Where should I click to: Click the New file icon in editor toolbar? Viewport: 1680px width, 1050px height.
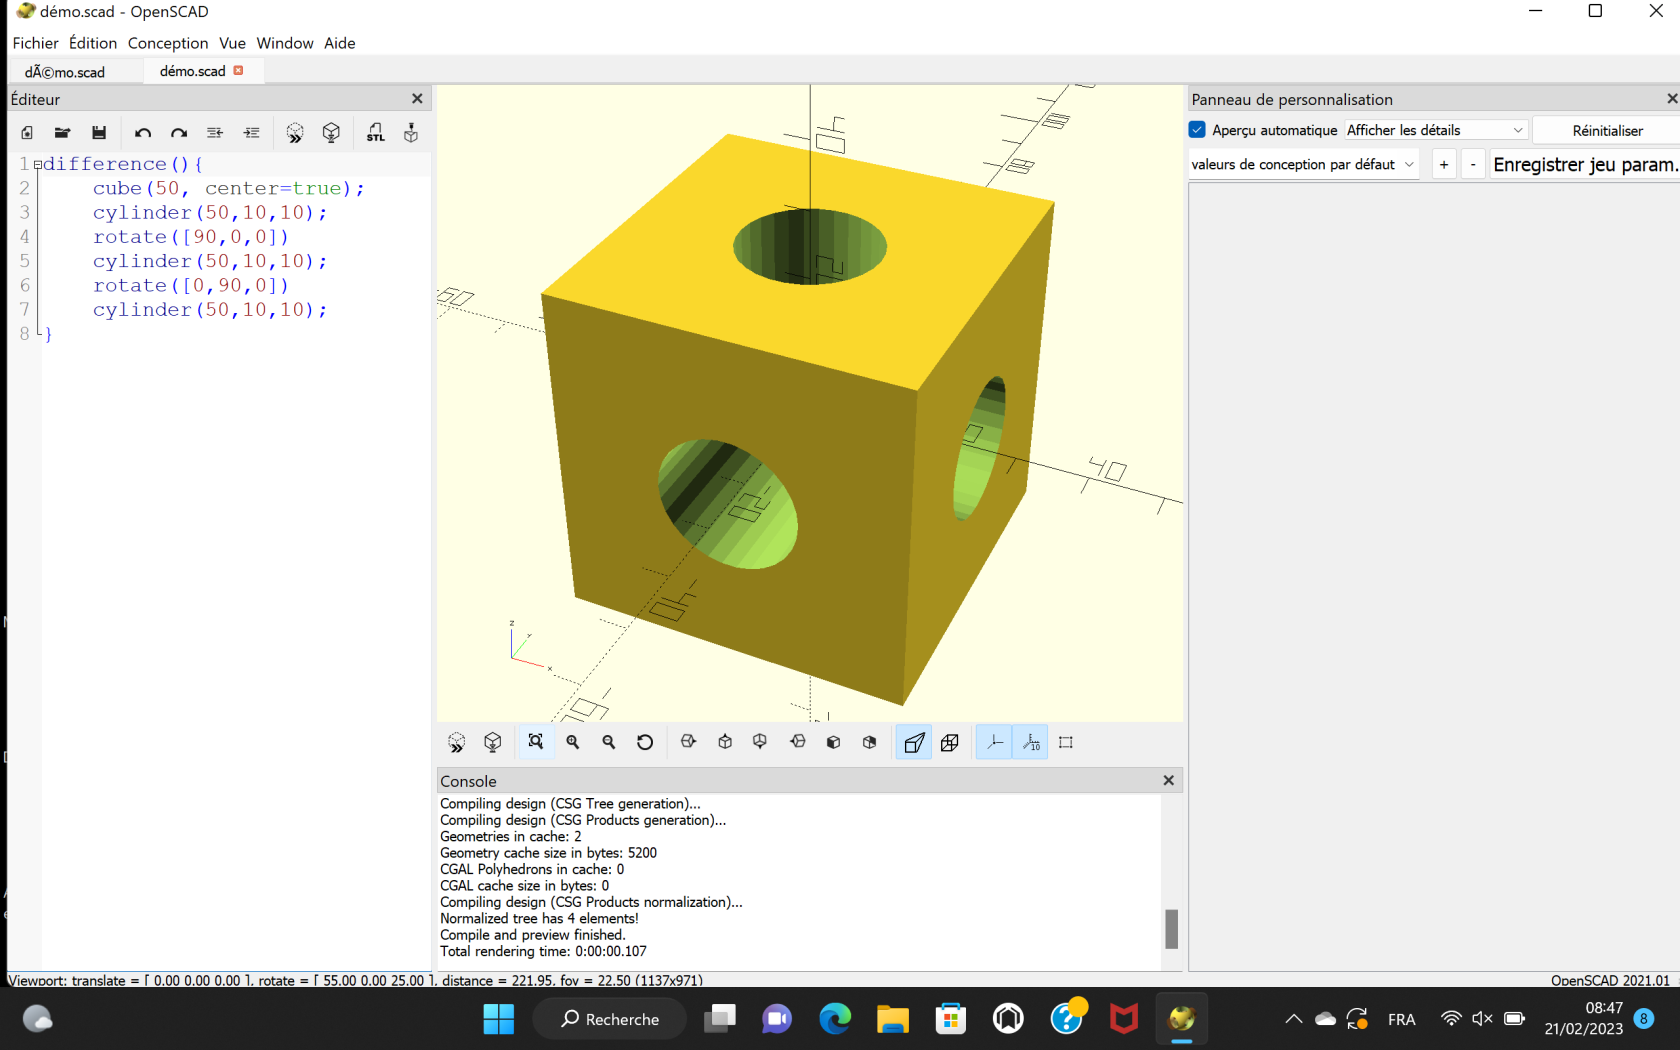[27, 133]
